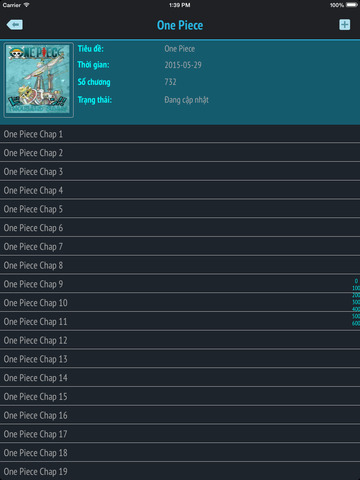The height and width of the screenshot is (480, 360).
Task: Jump to index marker 600
Action: [356, 323]
